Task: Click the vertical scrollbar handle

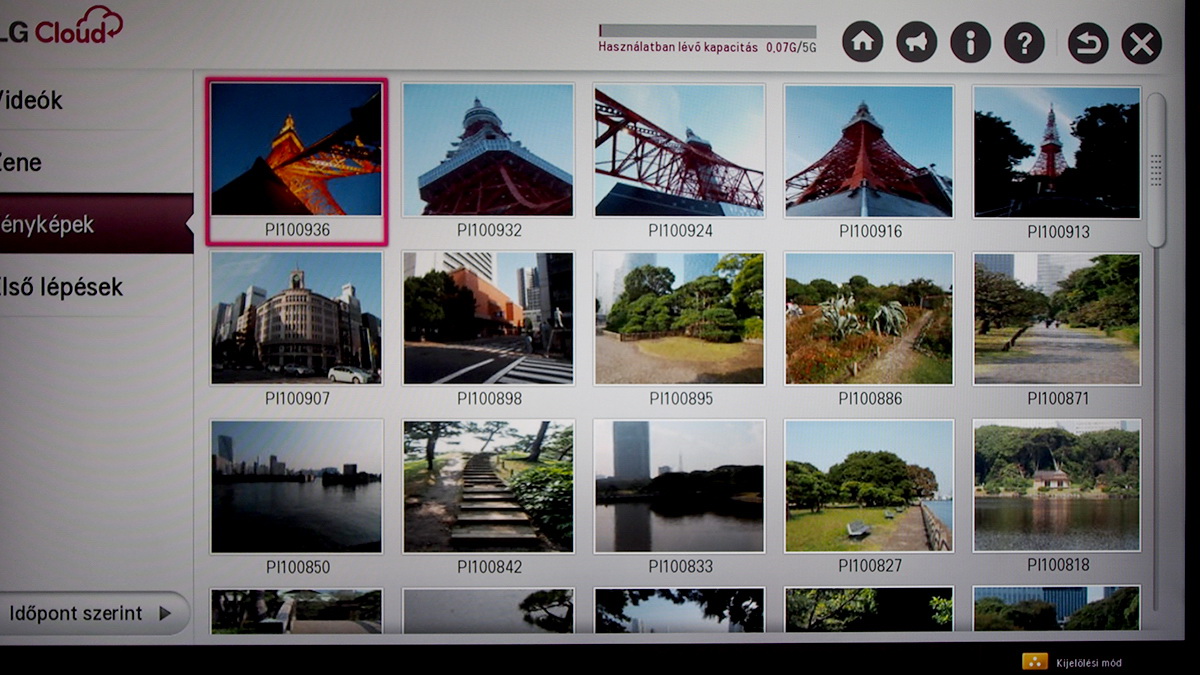Action: (1156, 170)
